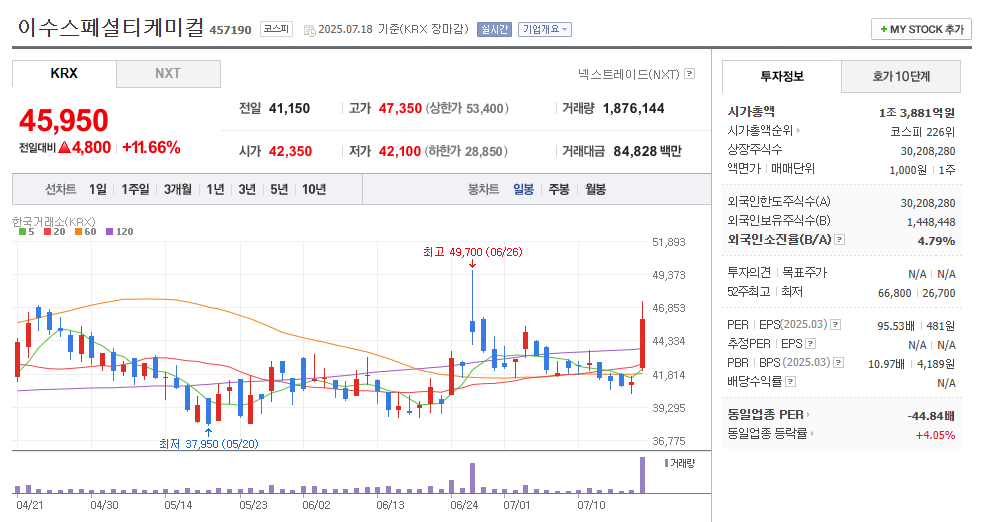Click the sector change +4.05%
This screenshot has width=987, height=522.
tap(935, 435)
